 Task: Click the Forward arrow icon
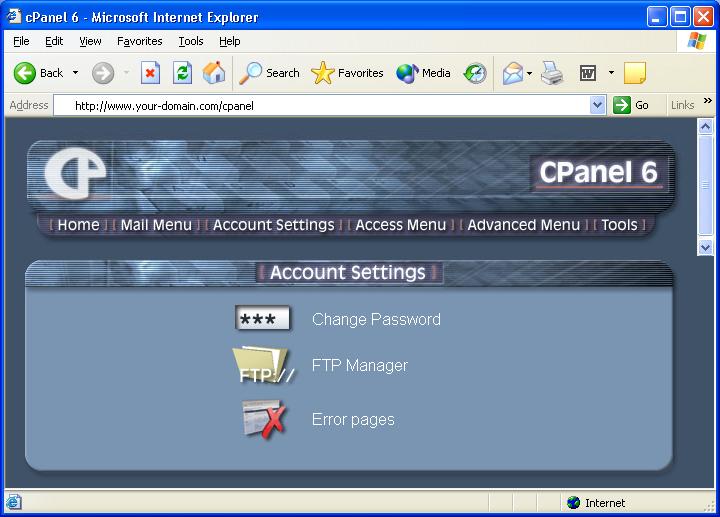[x=103, y=73]
